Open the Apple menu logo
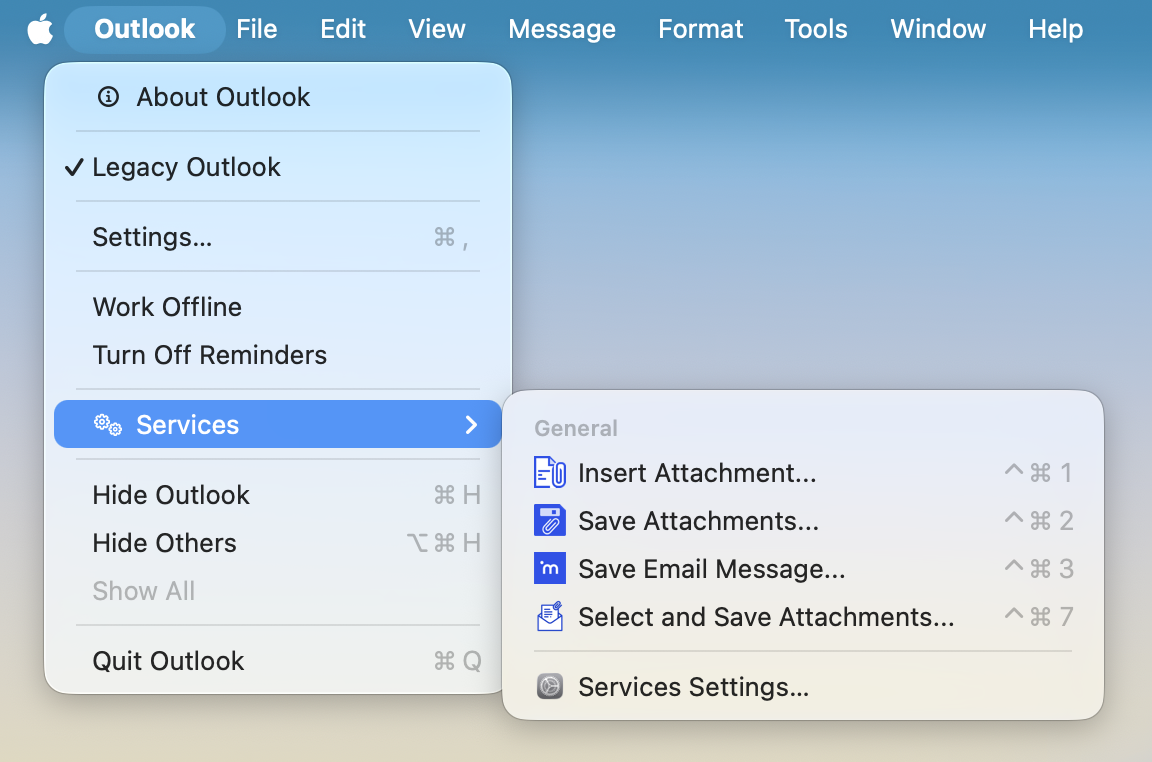This screenshot has height=762, width=1152. click(x=40, y=29)
